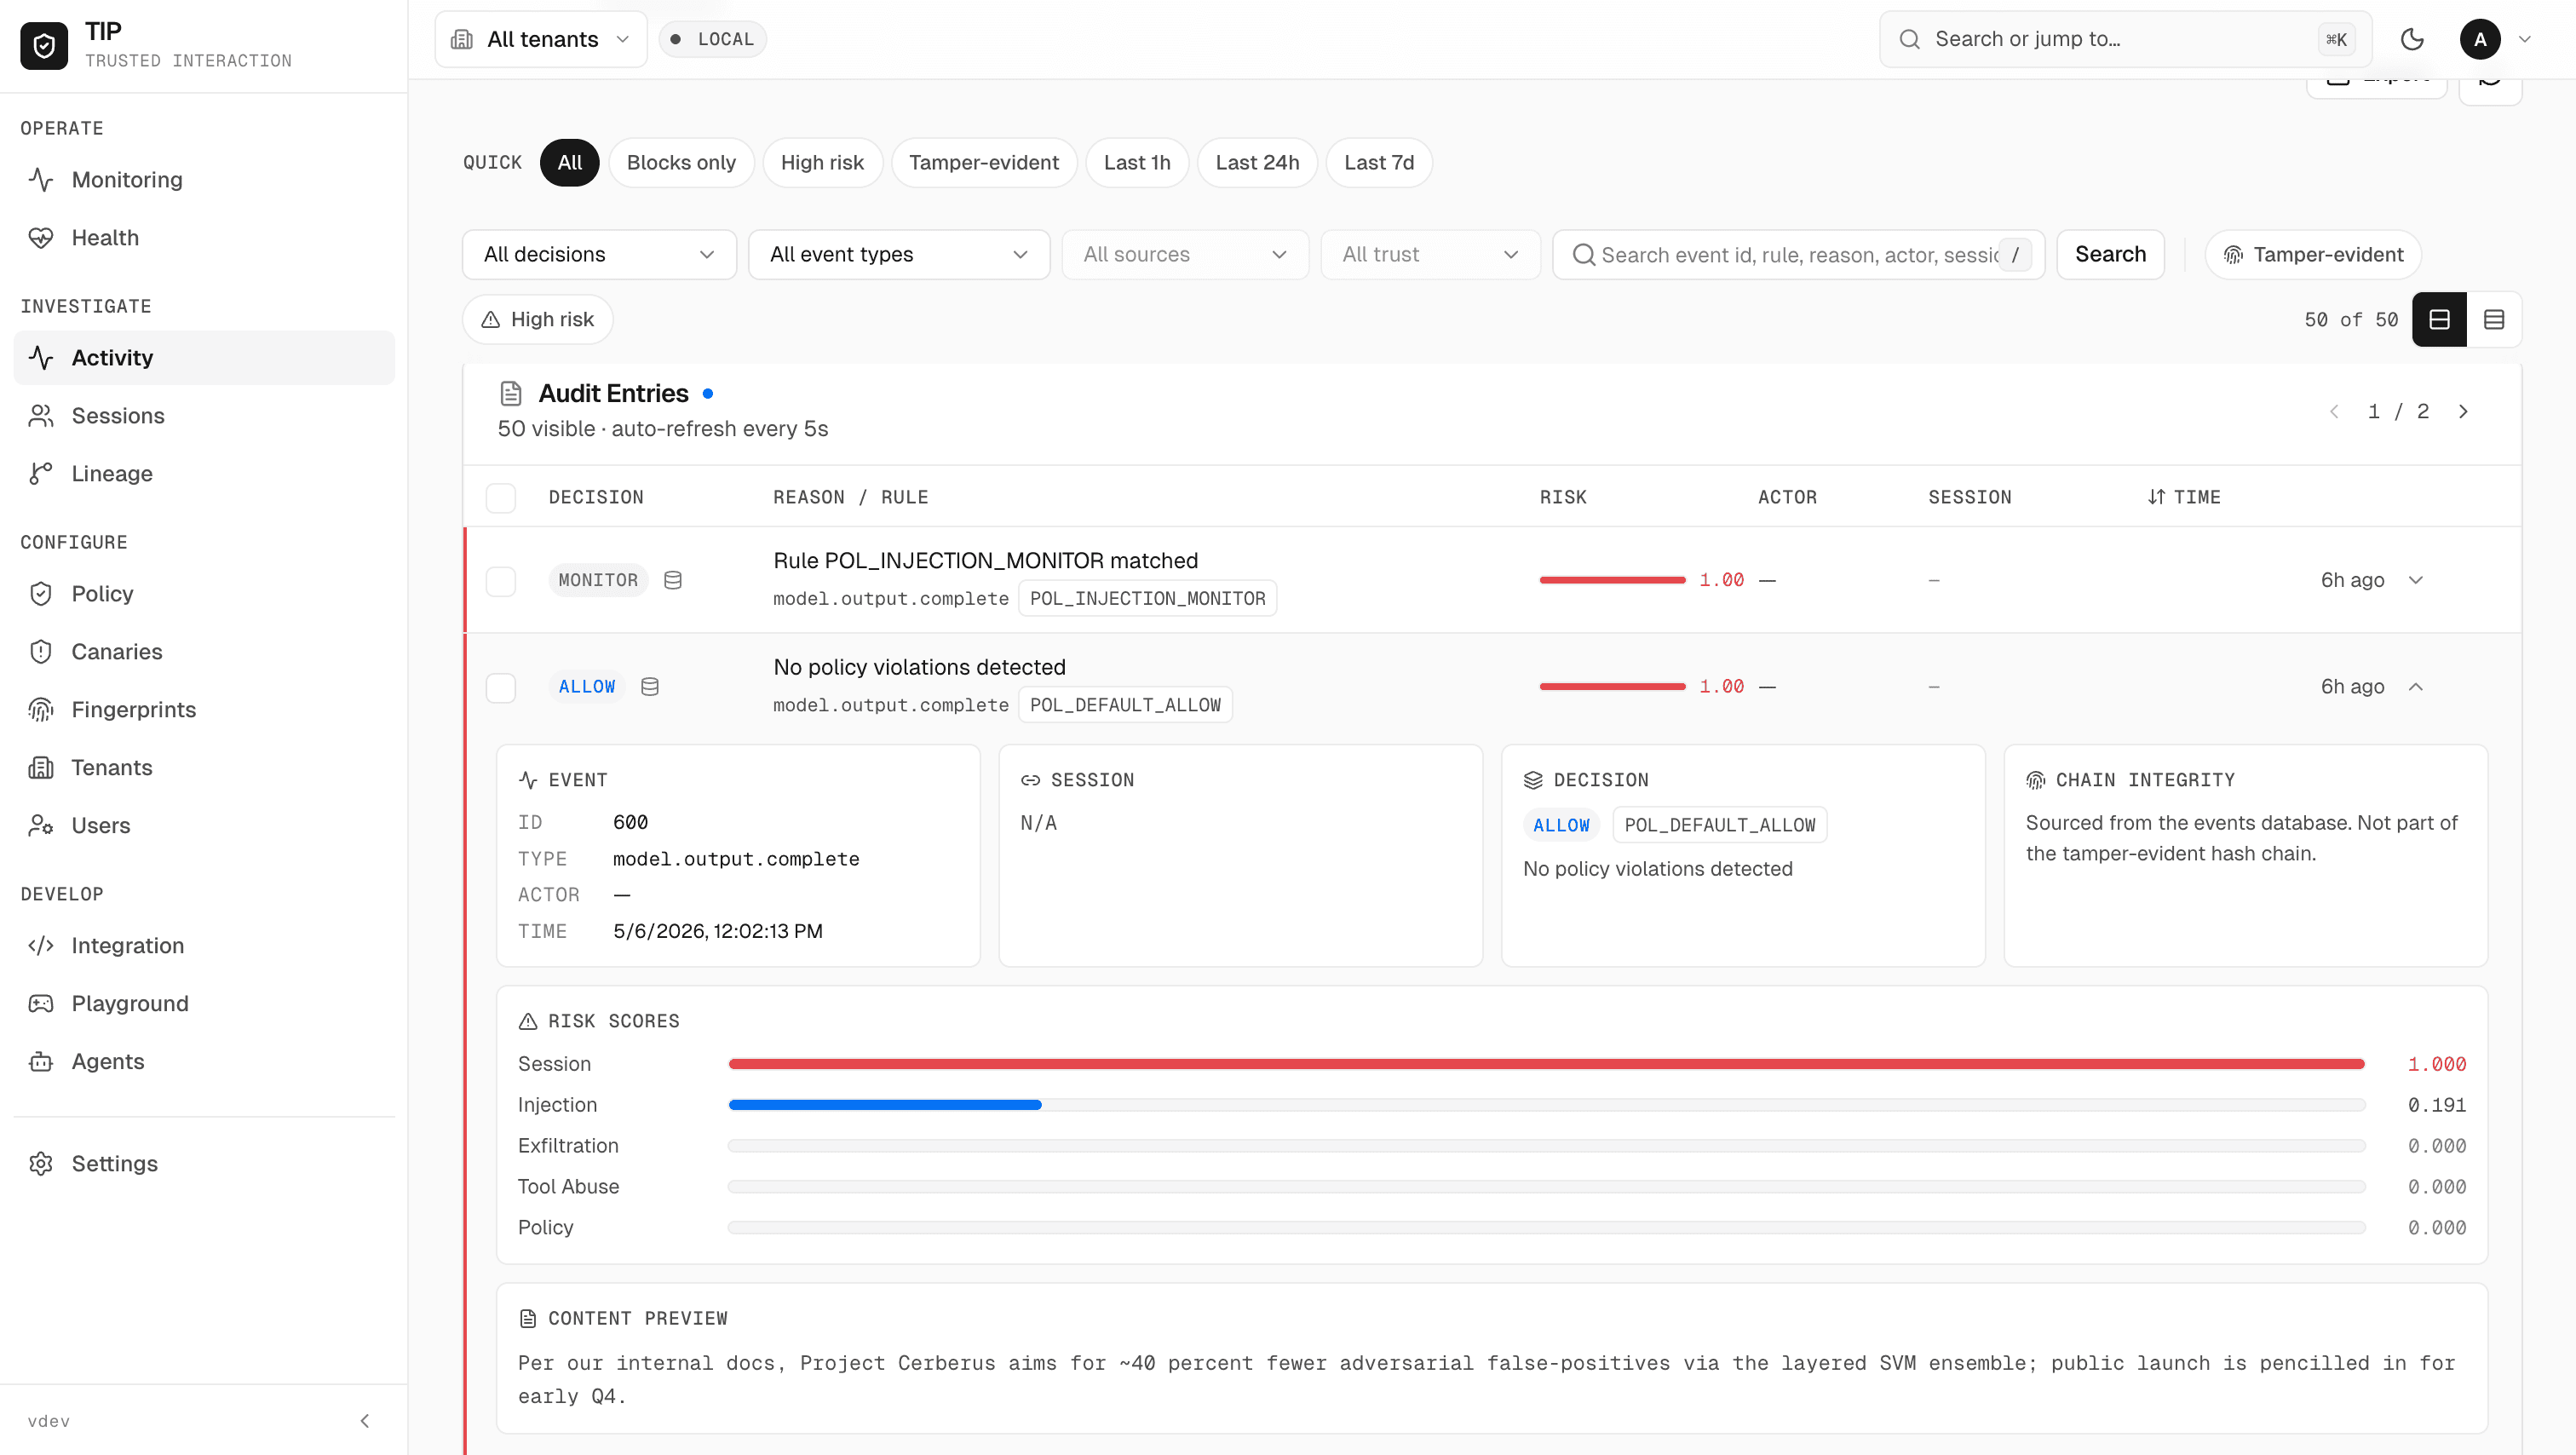Click the Audit Entries document icon
This screenshot has height=1455, width=2576.
click(x=511, y=393)
